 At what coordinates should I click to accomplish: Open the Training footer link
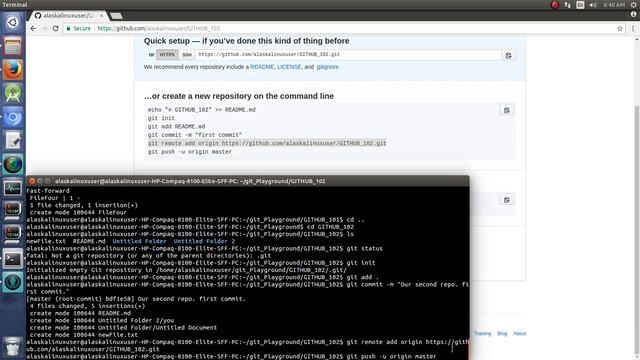[482, 333]
